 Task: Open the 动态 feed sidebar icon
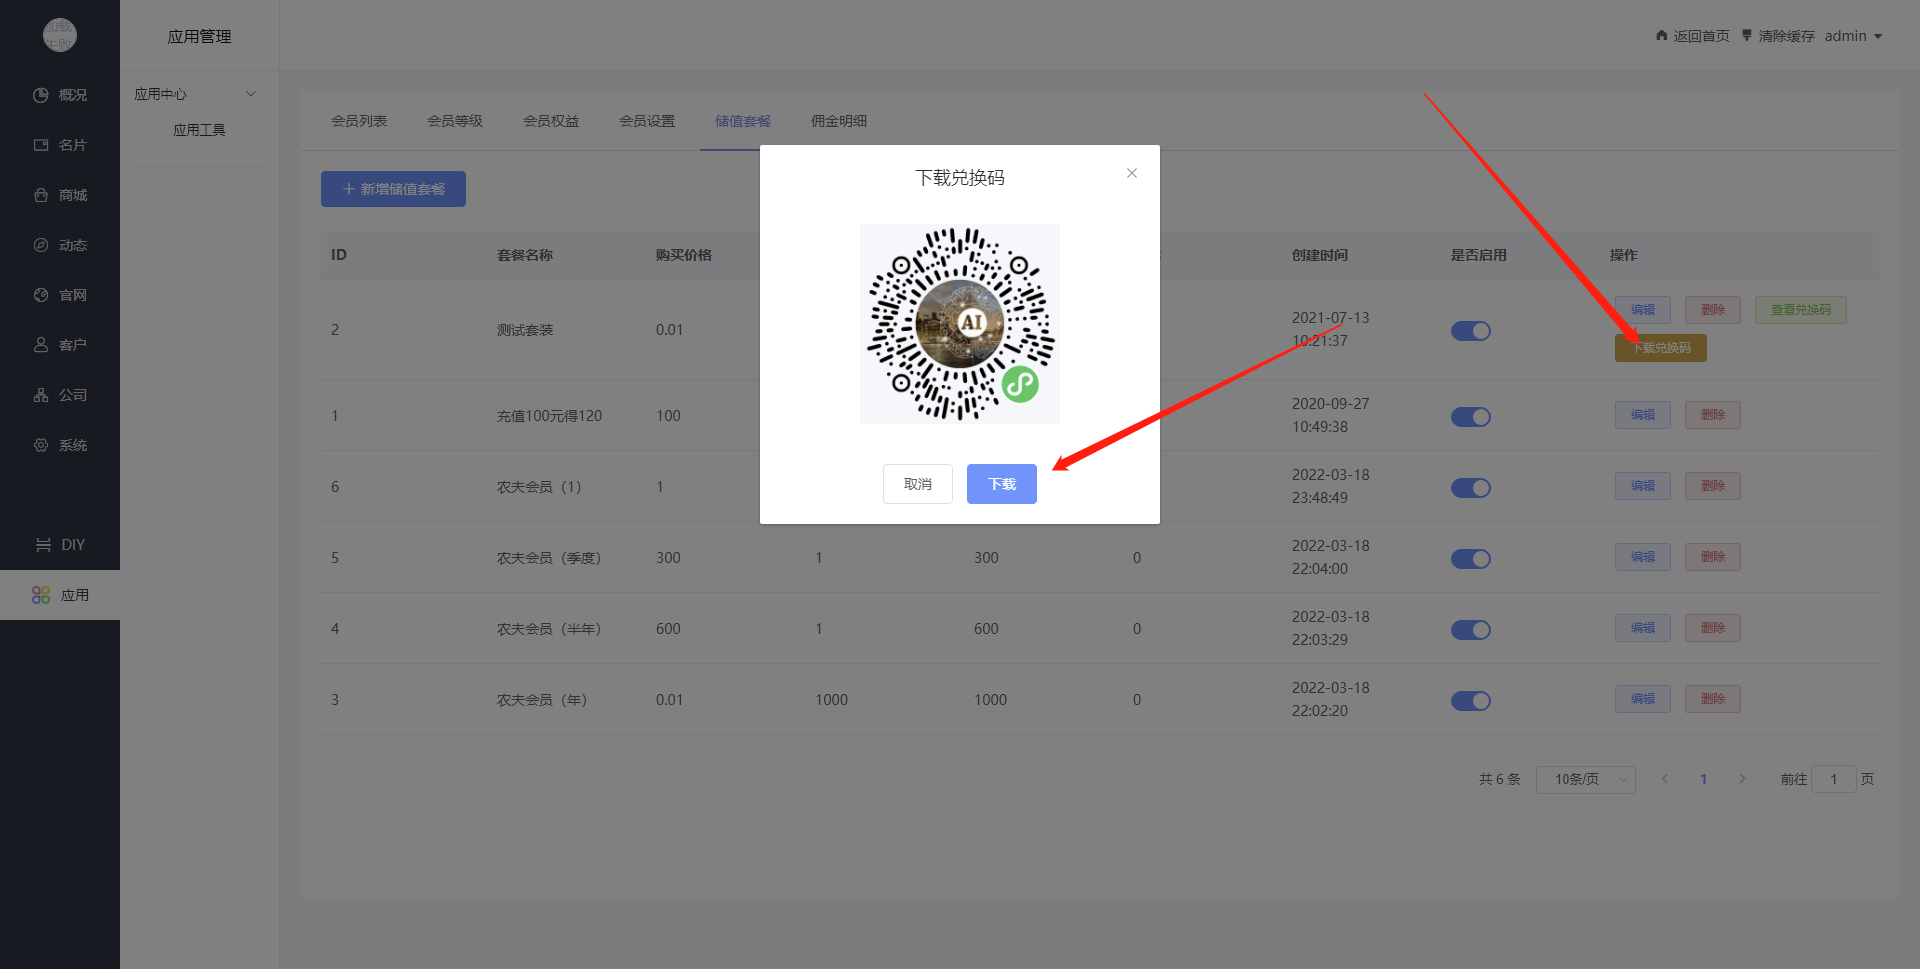tap(41, 245)
